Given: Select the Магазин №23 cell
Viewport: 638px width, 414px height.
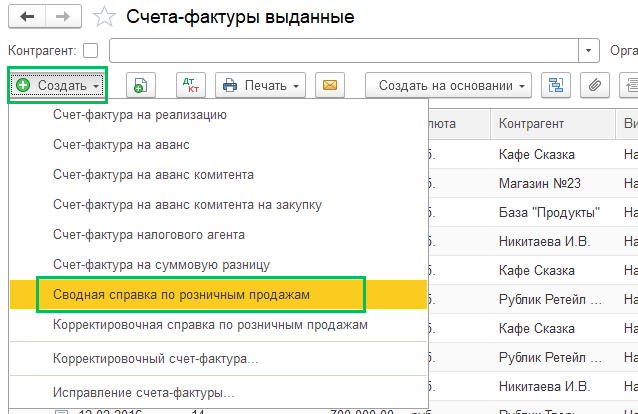Looking at the screenshot, I should pyautogui.click(x=553, y=184).
